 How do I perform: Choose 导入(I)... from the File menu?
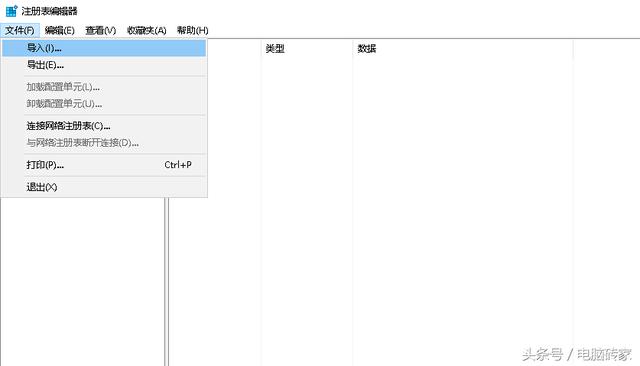tap(104, 48)
